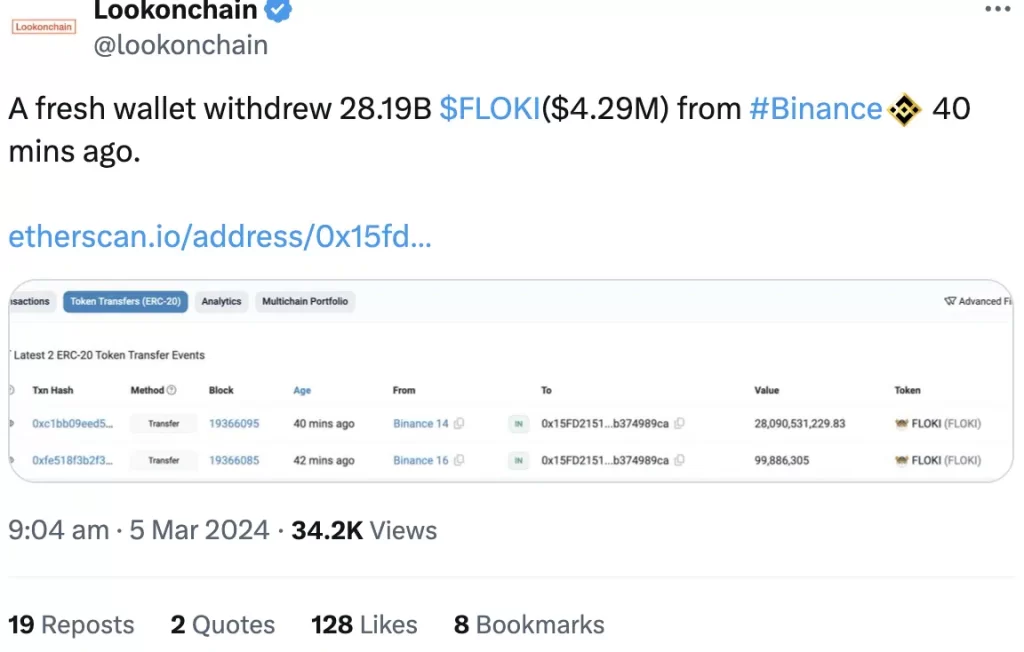The height and width of the screenshot is (652, 1024).
Task: Open the Analytics tab
Action: [221, 301]
